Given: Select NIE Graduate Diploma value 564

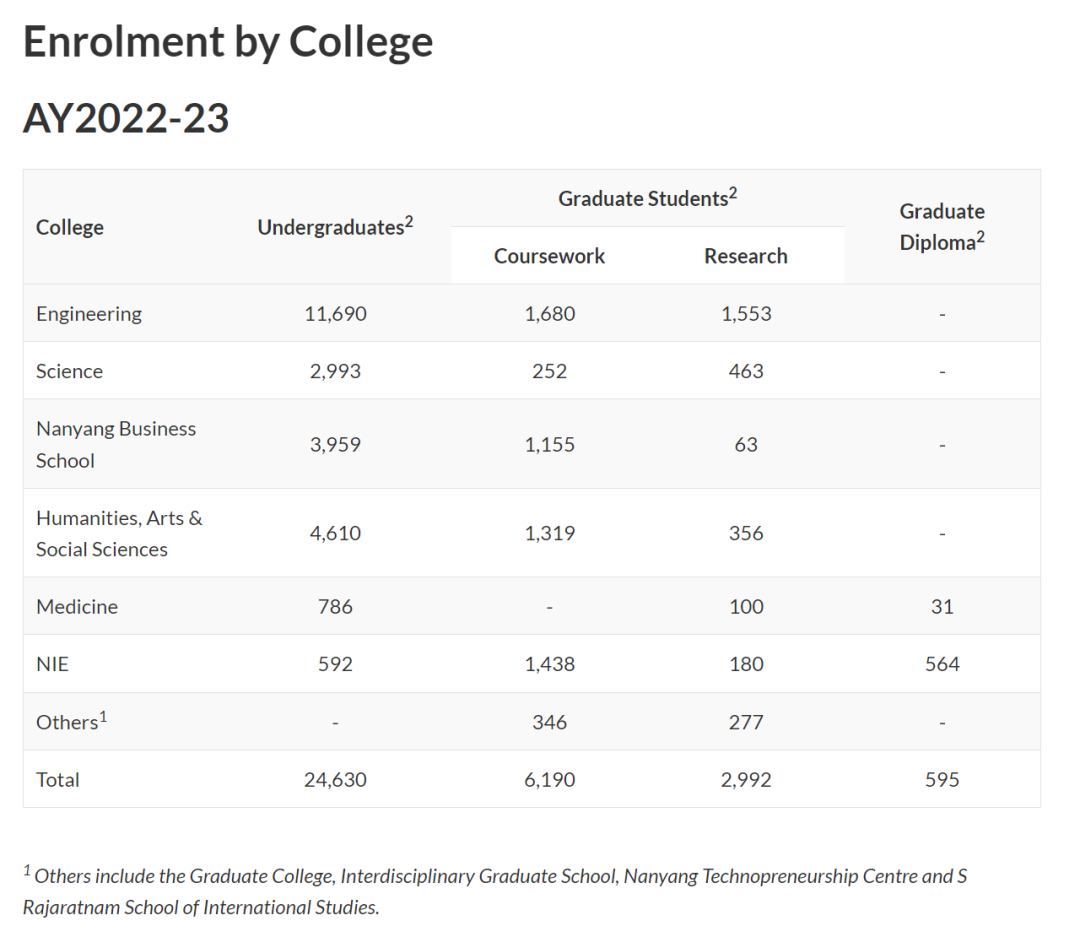Looking at the screenshot, I should (x=942, y=665).
